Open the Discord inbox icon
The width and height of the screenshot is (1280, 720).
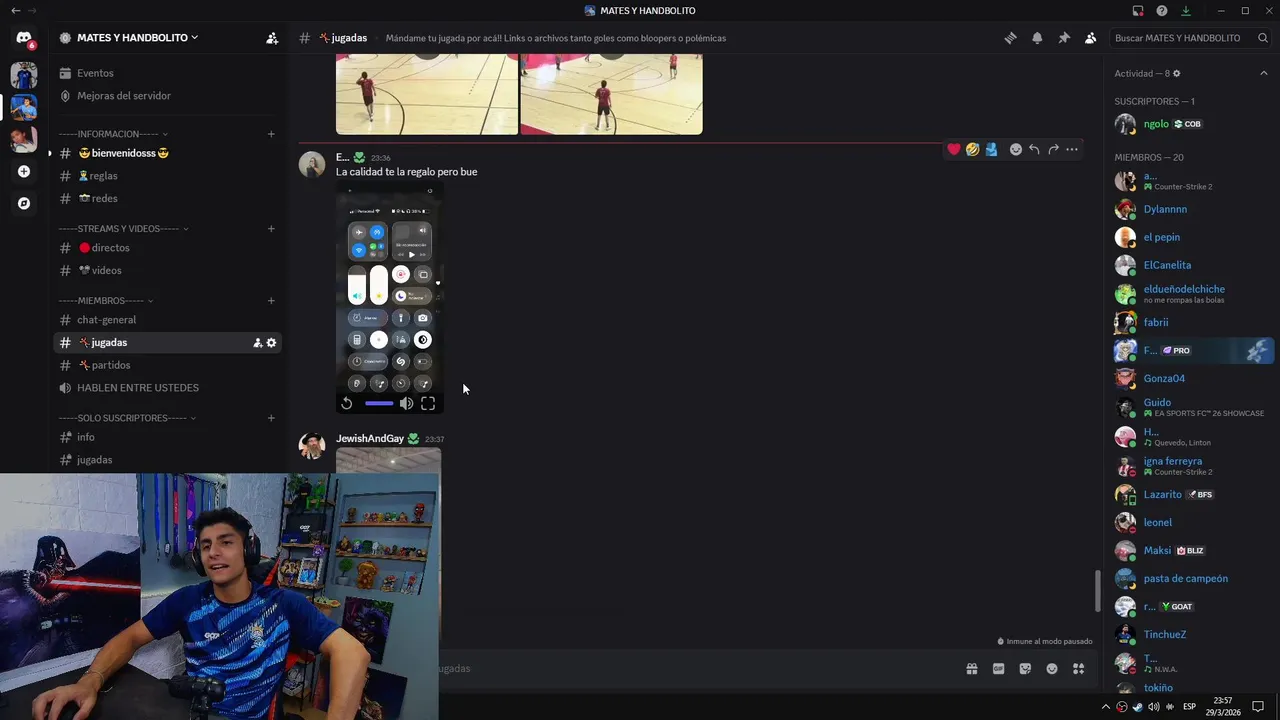(x=1138, y=11)
